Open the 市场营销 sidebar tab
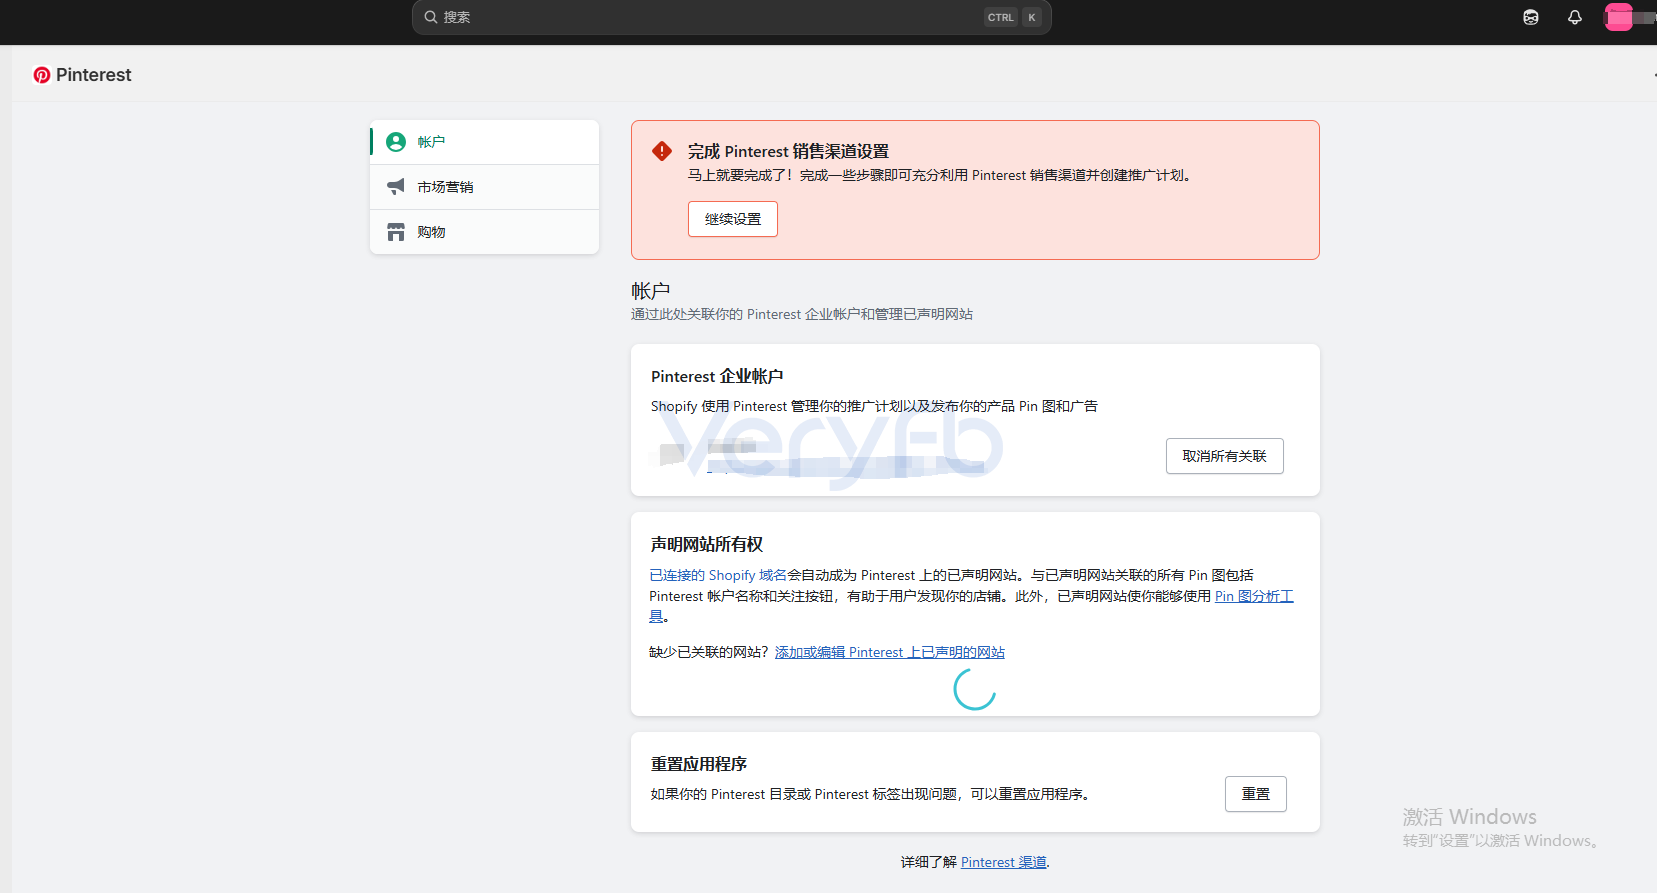 click(484, 187)
